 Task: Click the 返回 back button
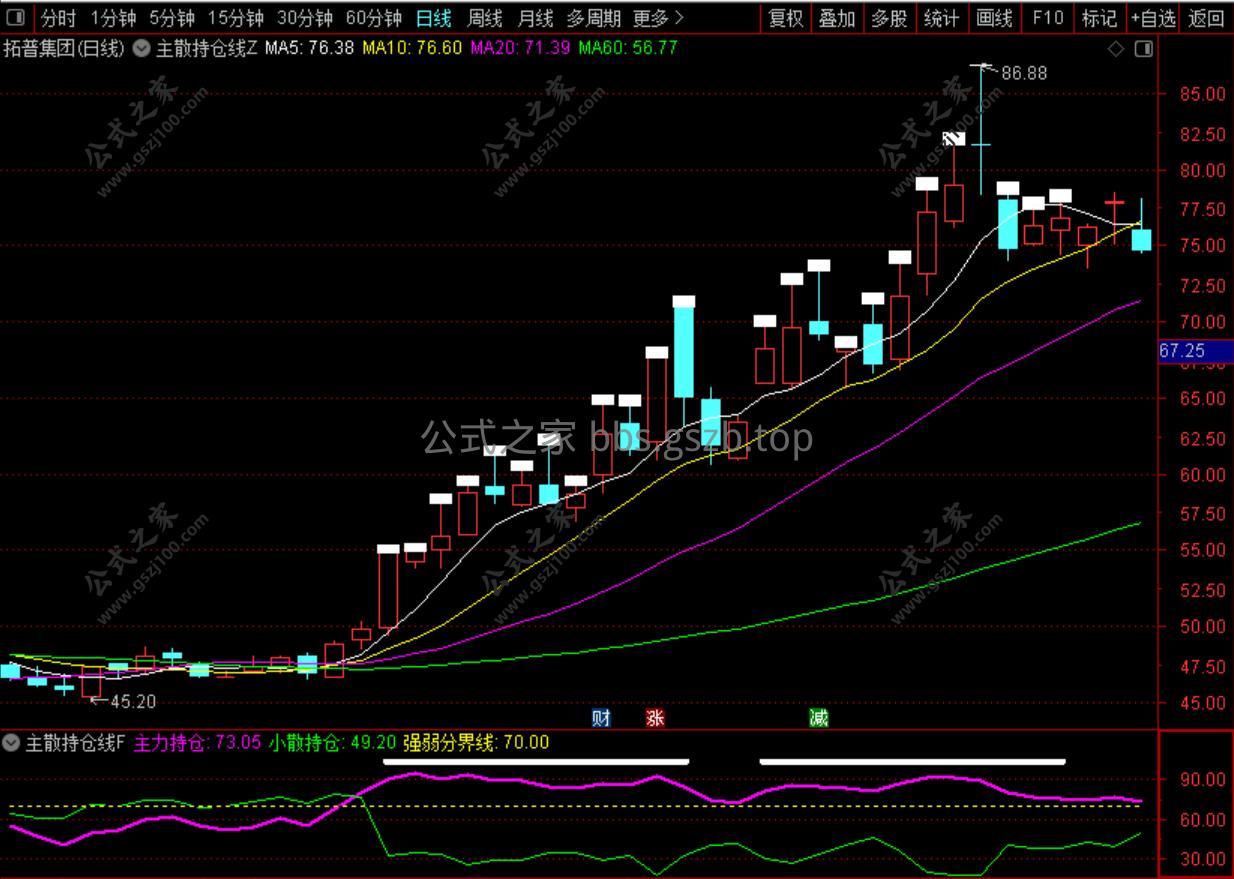(1206, 18)
